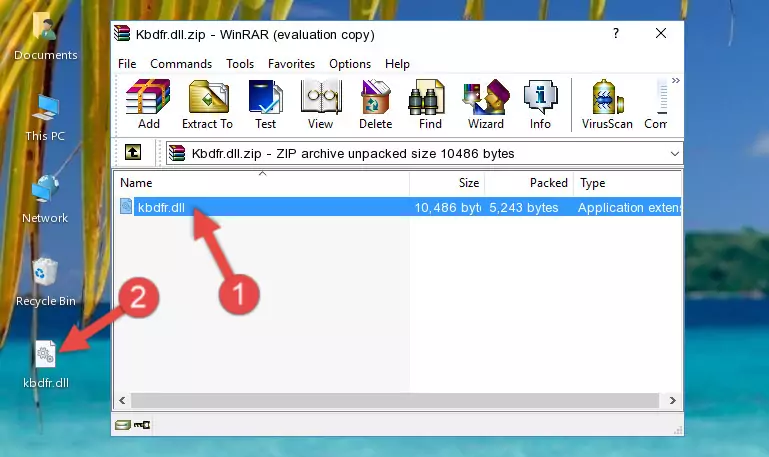Sort by Name column header
Image resolution: width=769 pixels, height=457 pixels.
[262, 183]
